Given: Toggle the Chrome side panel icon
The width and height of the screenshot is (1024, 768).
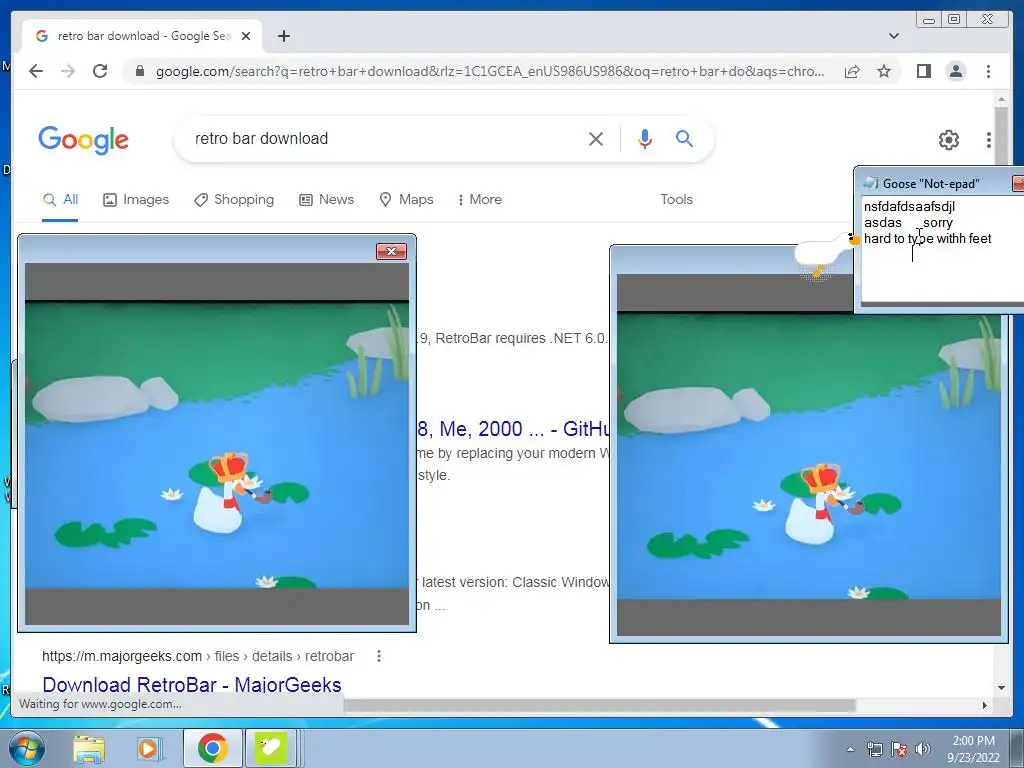Looking at the screenshot, I should (923, 71).
